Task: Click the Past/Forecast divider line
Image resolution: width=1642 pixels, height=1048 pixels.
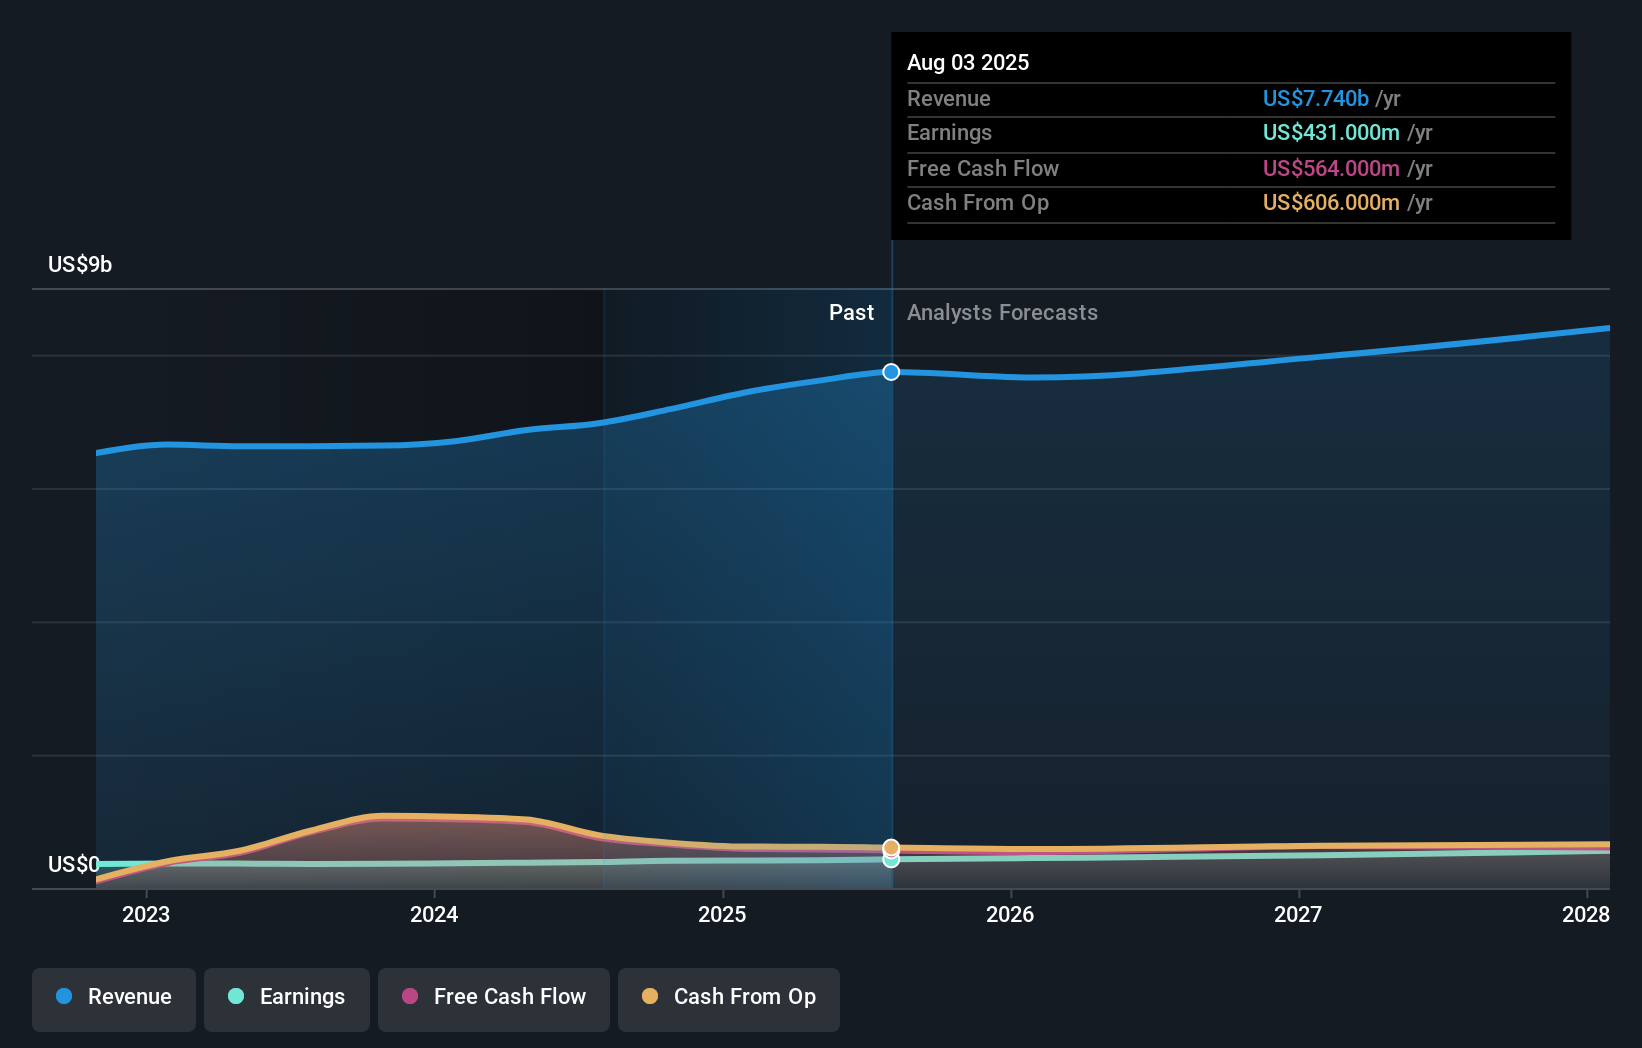Action: 890,600
